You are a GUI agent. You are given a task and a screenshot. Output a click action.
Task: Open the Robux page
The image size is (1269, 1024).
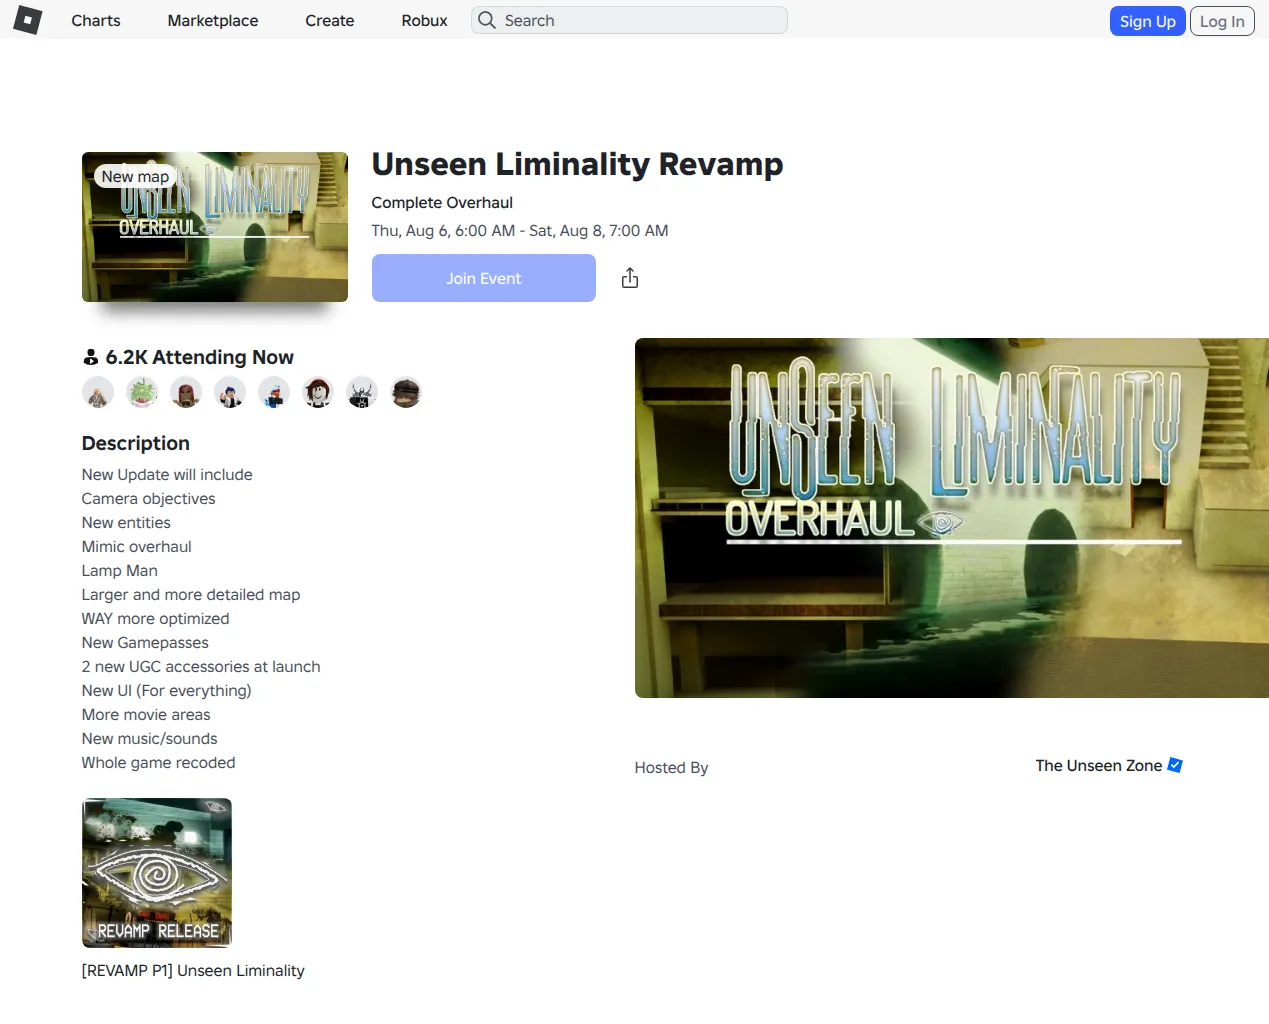pyautogui.click(x=425, y=20)
